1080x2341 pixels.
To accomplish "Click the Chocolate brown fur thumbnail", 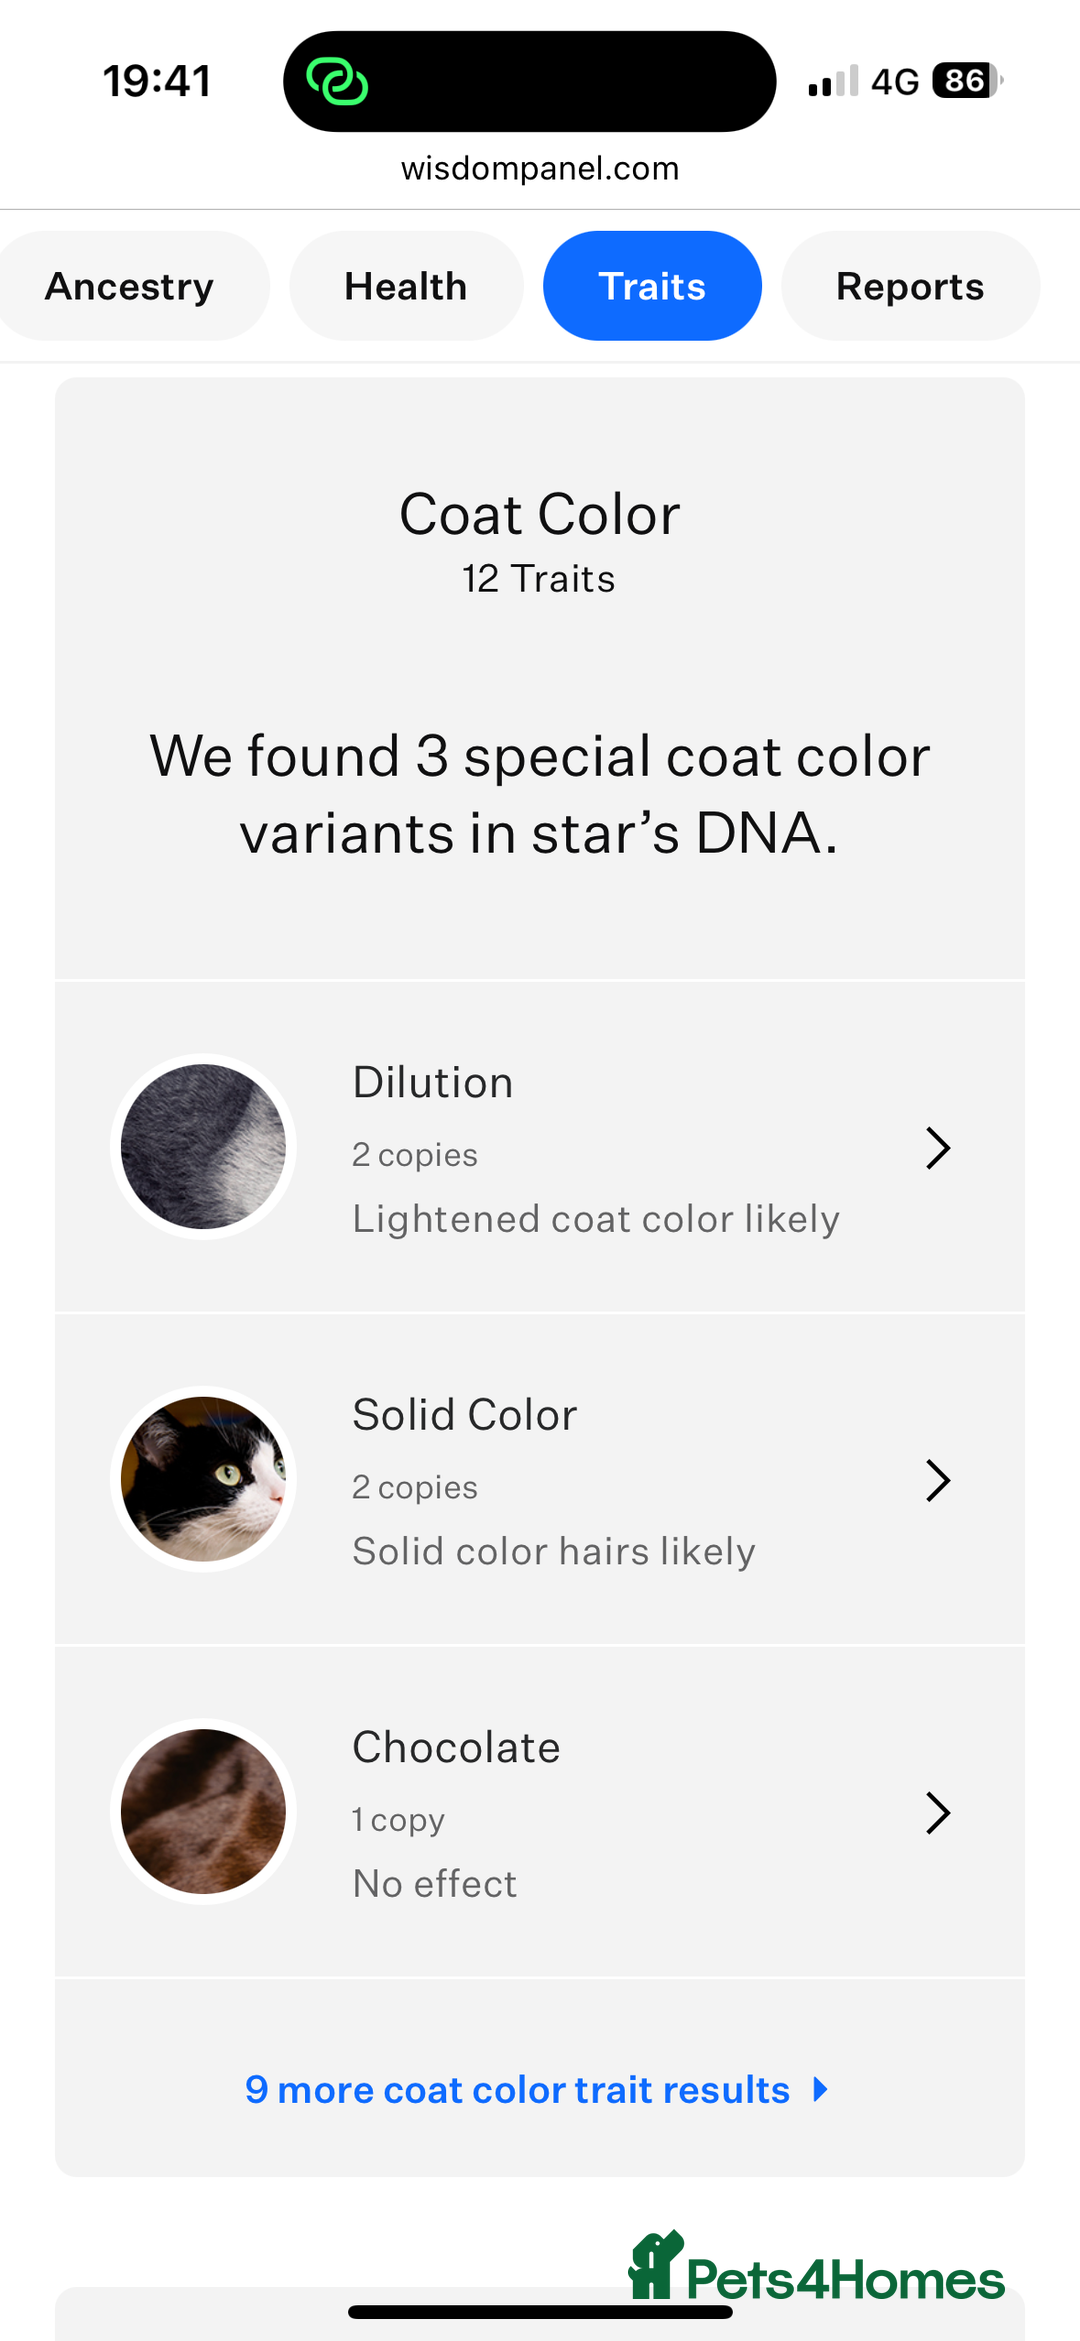I will (203, 1811).
